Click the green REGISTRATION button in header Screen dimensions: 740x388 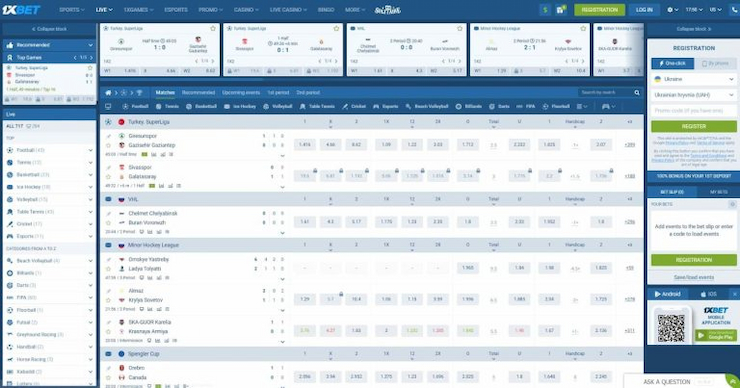[x=599, y=9]
